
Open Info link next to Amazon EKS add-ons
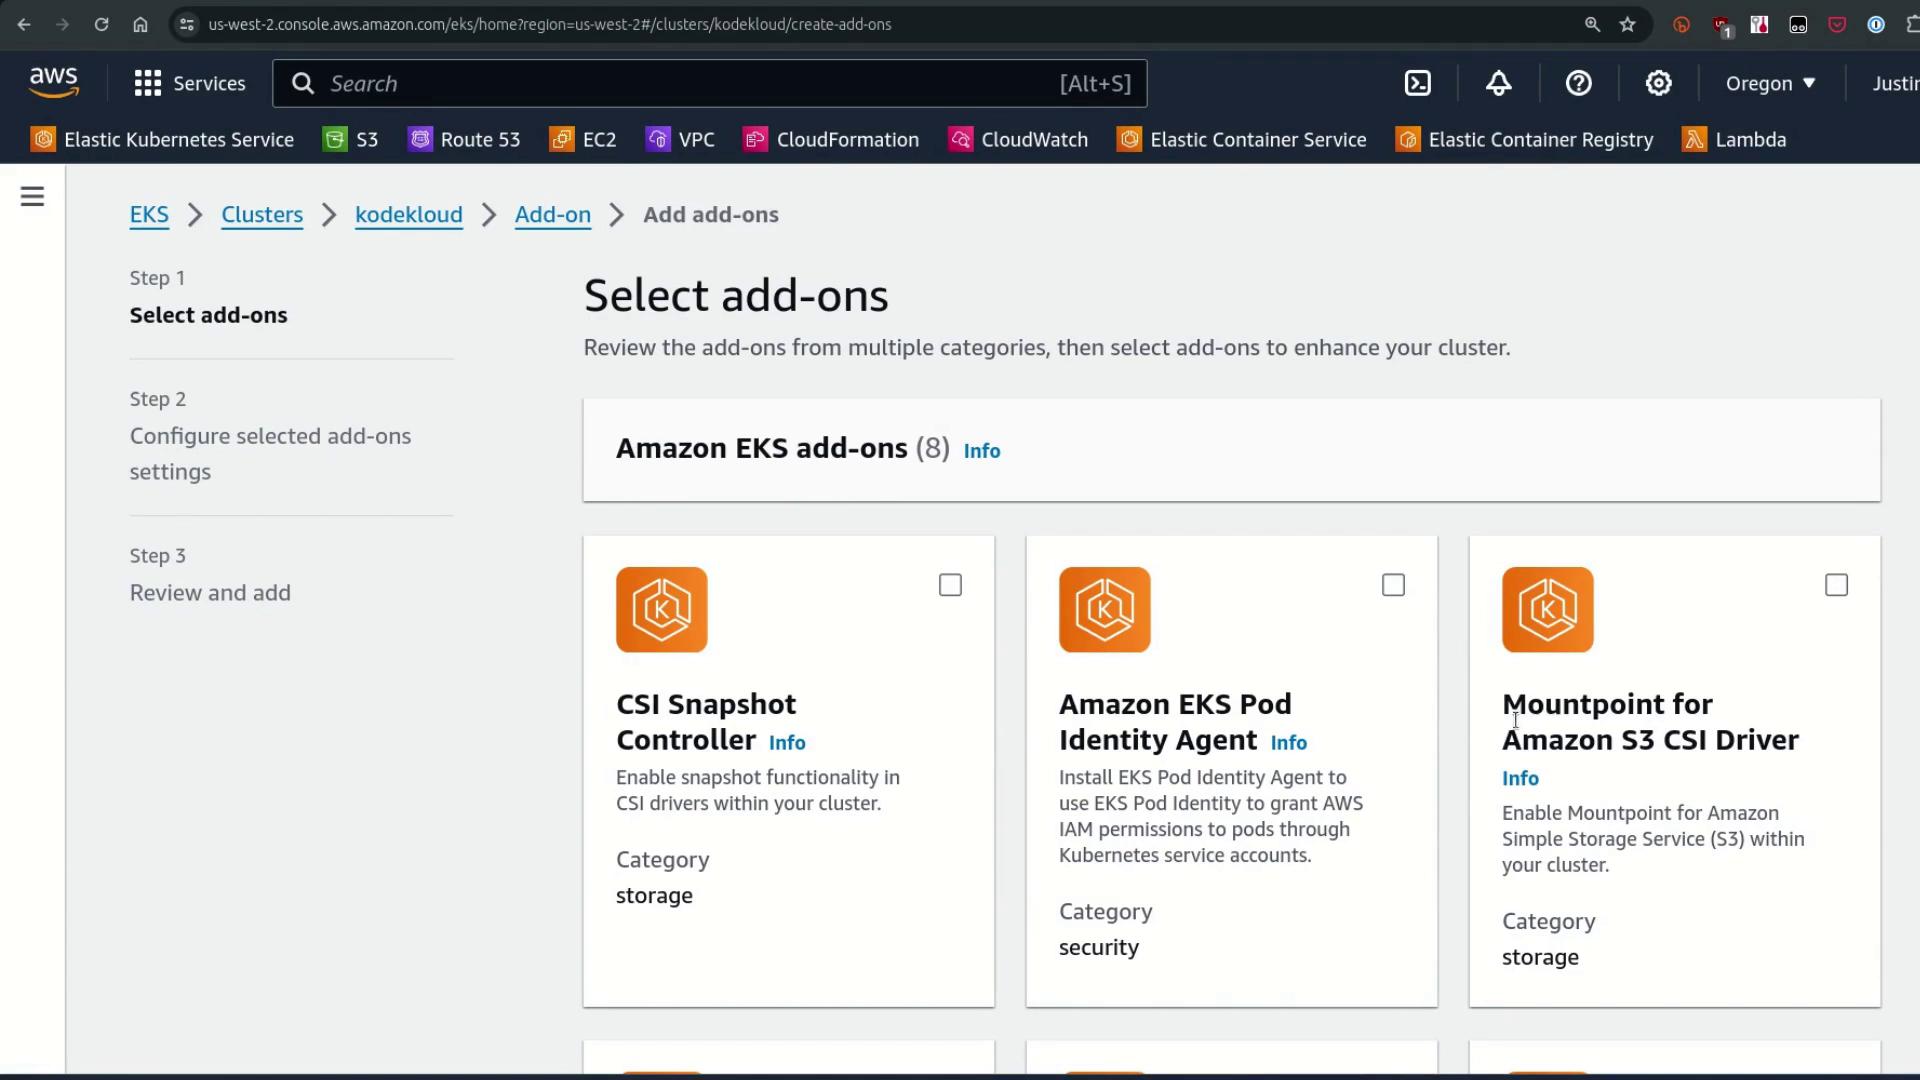click(x=981, y=451)
